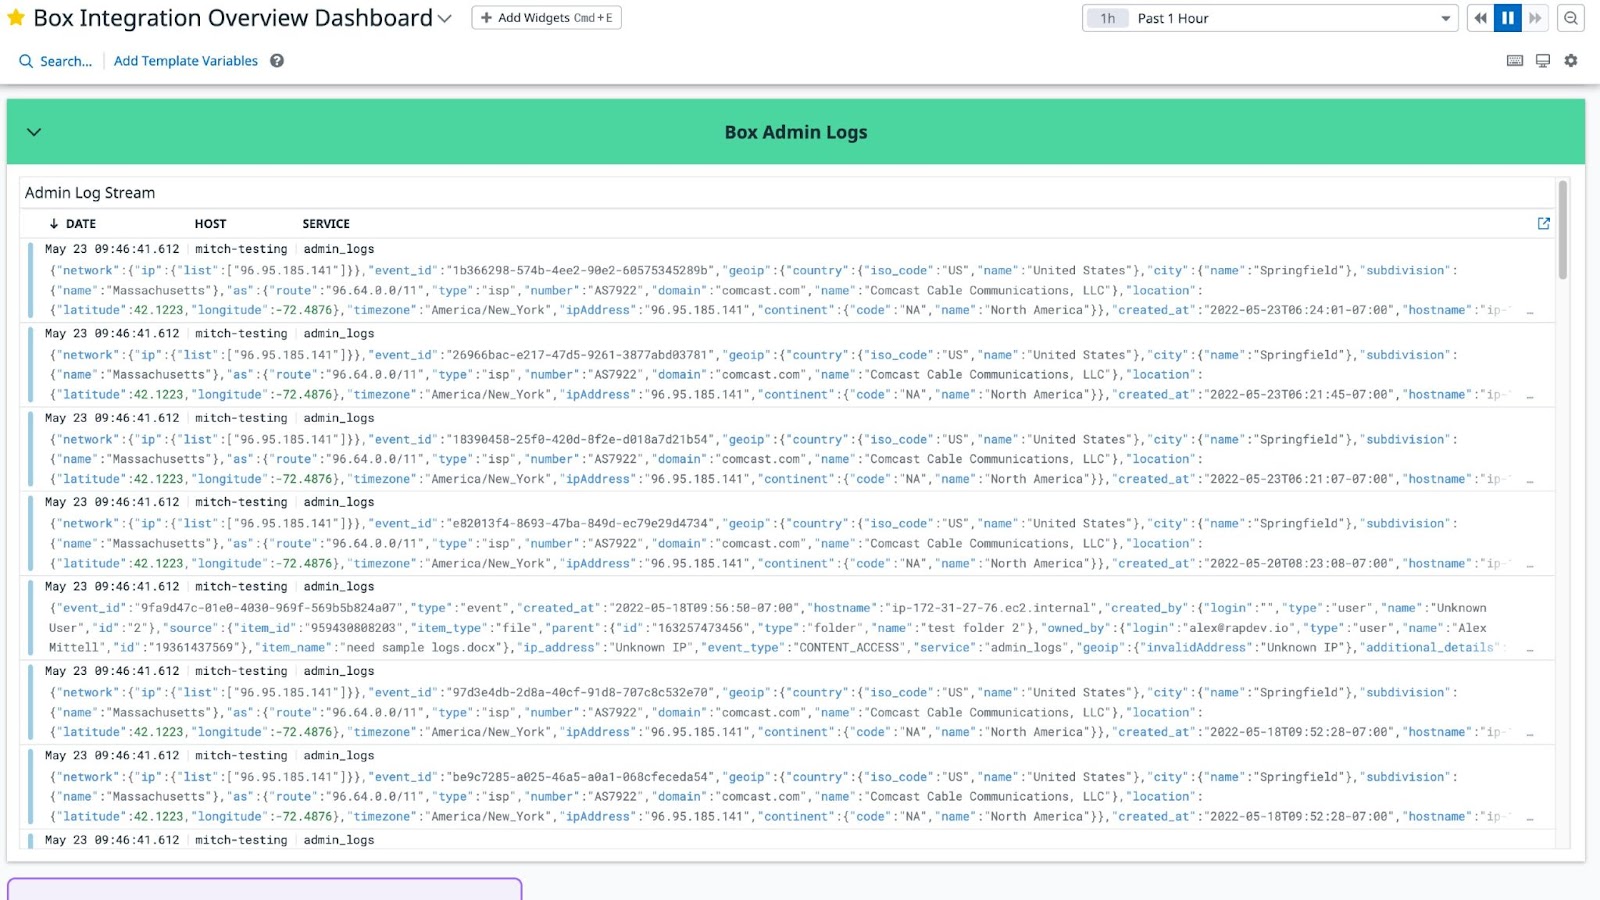Image resolution: width=1600 pixels, height=900 pixels.
Task: Click the Add Widgets button
Action: [x=546, y=18]
